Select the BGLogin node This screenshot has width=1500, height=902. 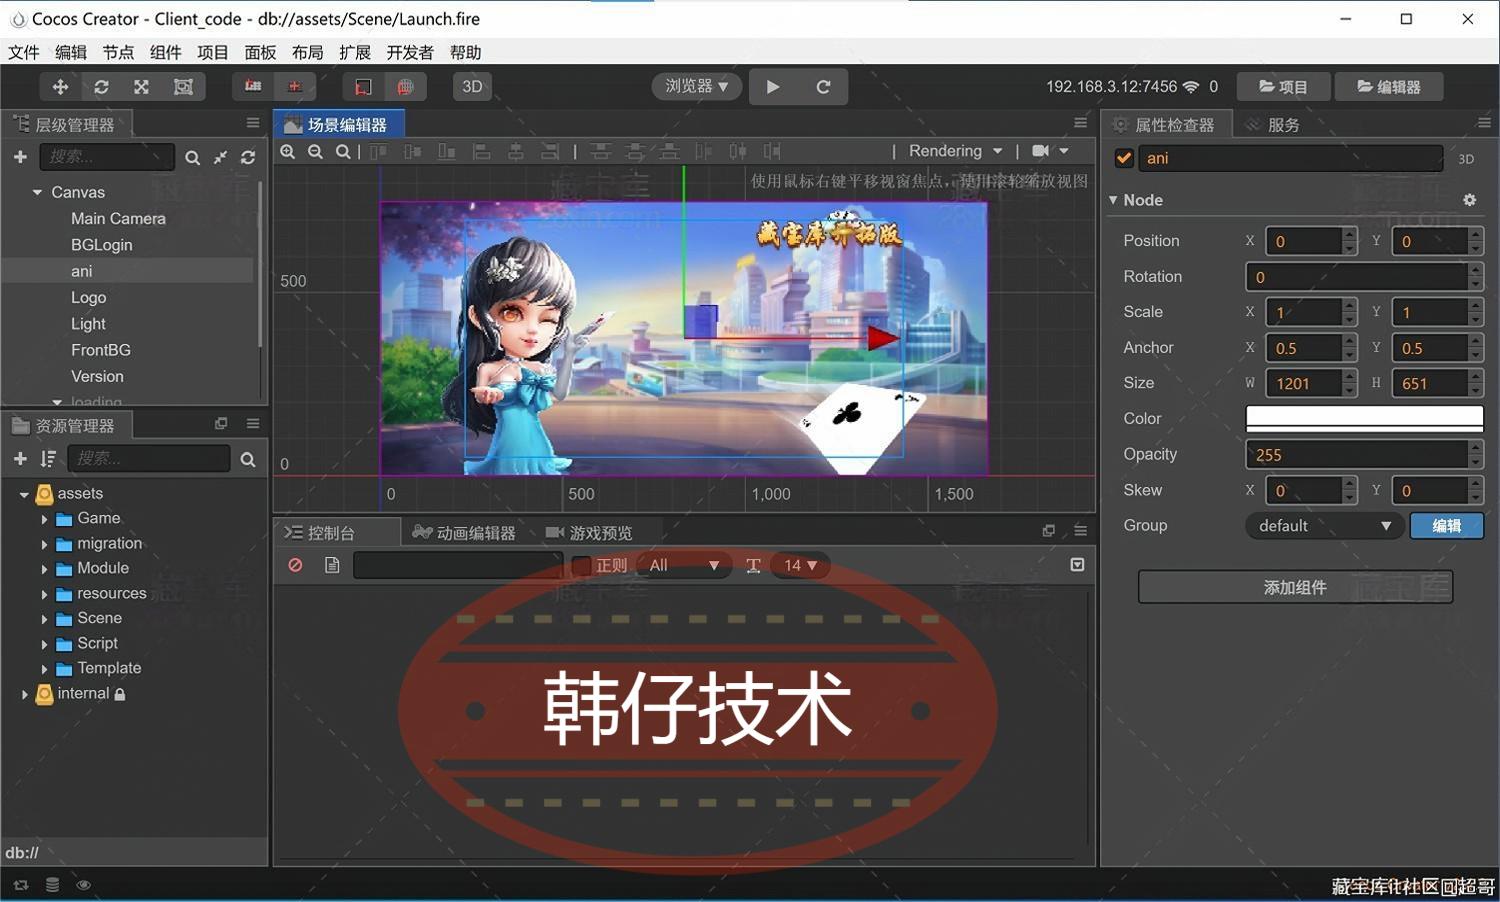(x=101, y=245)
